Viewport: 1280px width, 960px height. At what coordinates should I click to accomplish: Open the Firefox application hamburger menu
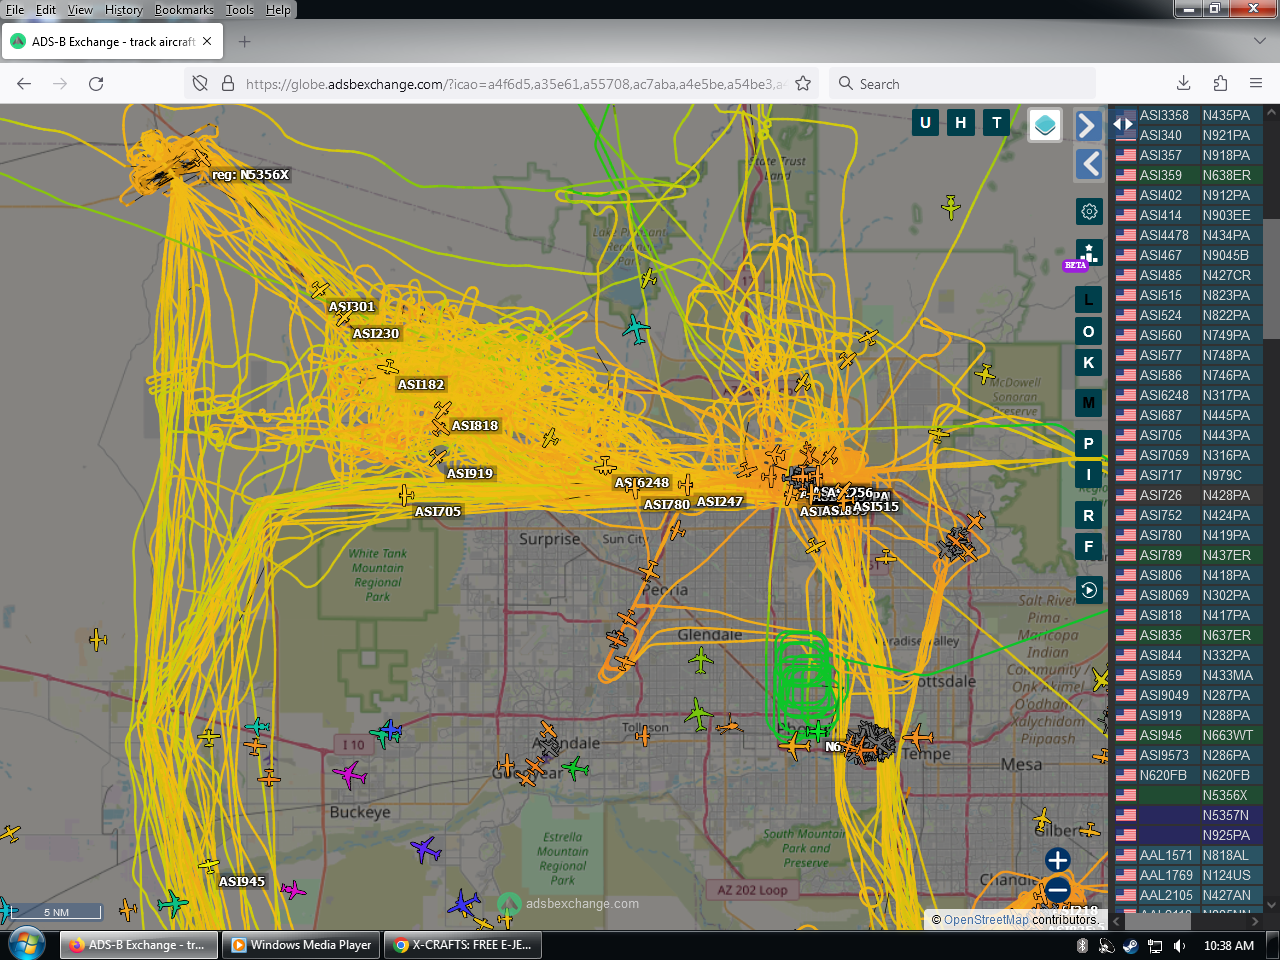tap(1256, 84)
